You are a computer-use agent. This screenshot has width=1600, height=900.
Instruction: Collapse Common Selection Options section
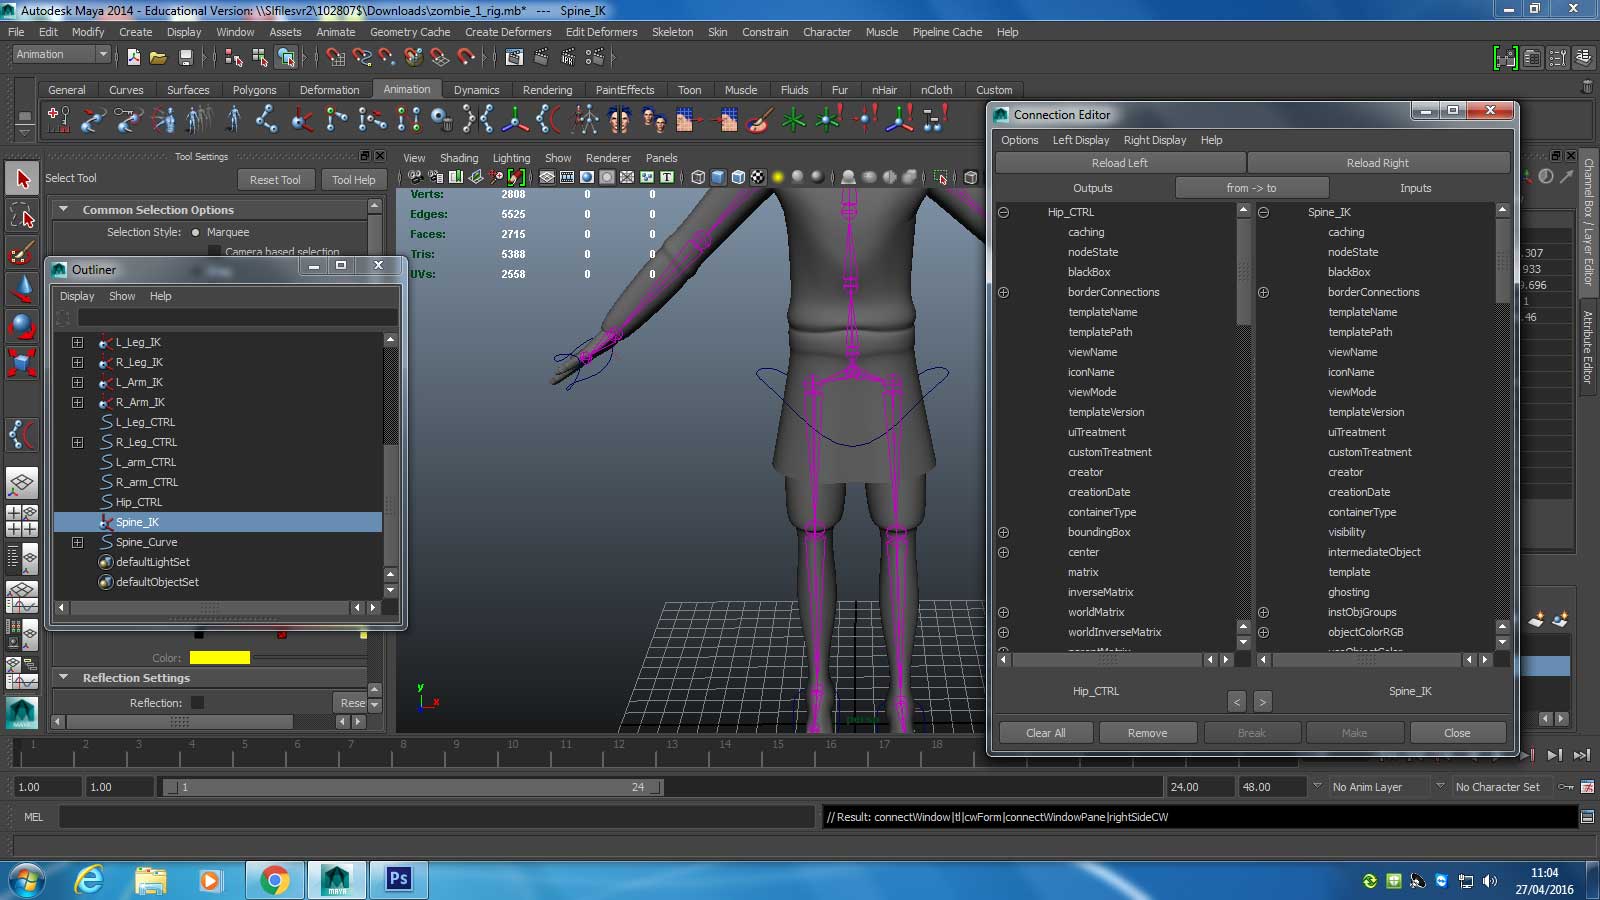point(64,210)
